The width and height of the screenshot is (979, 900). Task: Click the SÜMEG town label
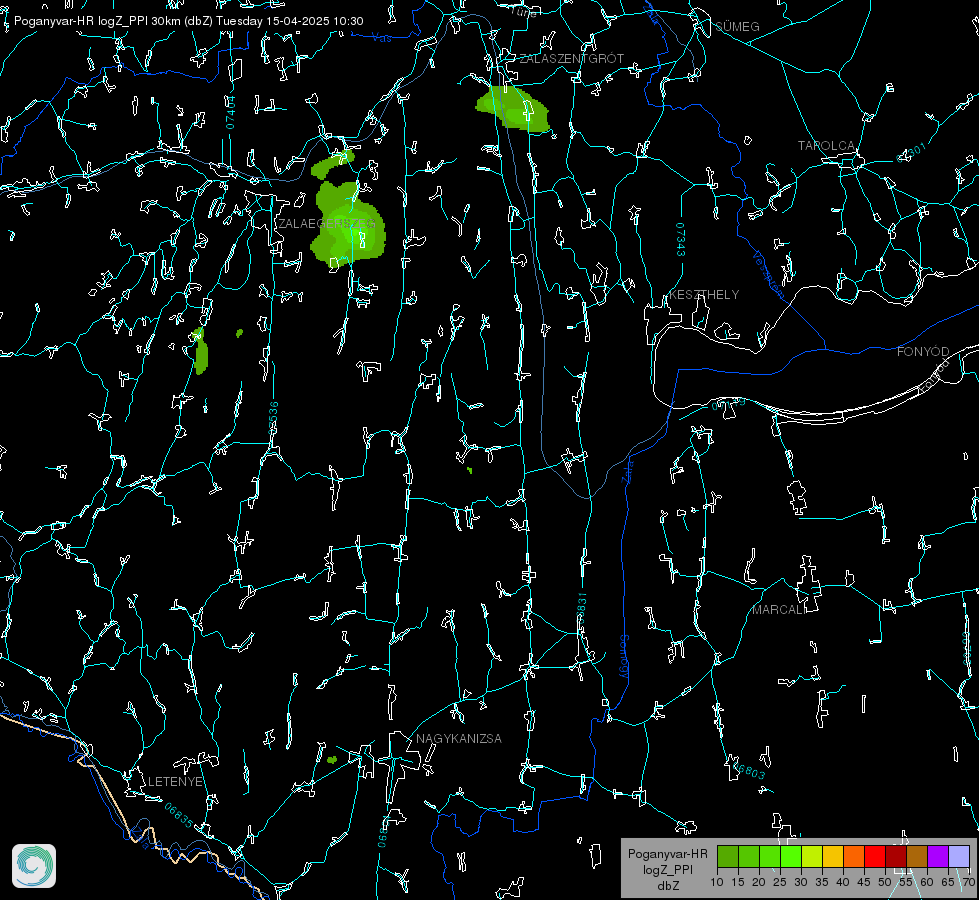737,27
